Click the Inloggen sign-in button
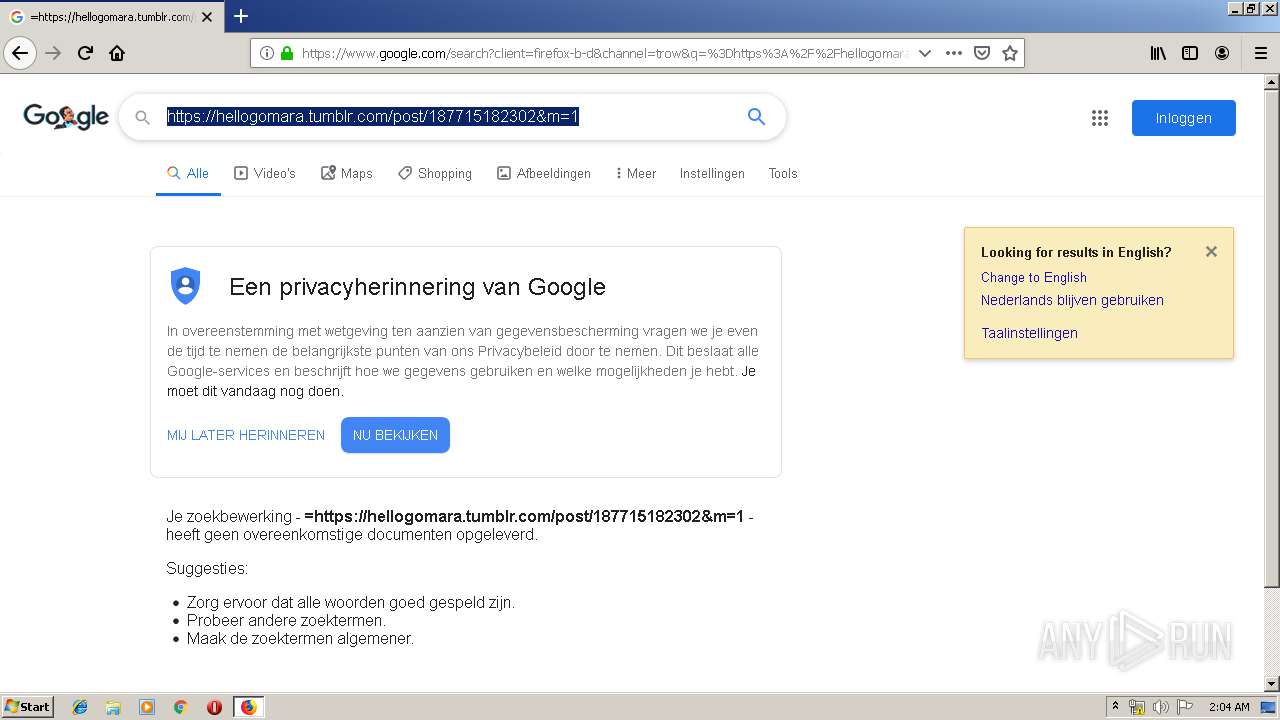 point(1184,118)
